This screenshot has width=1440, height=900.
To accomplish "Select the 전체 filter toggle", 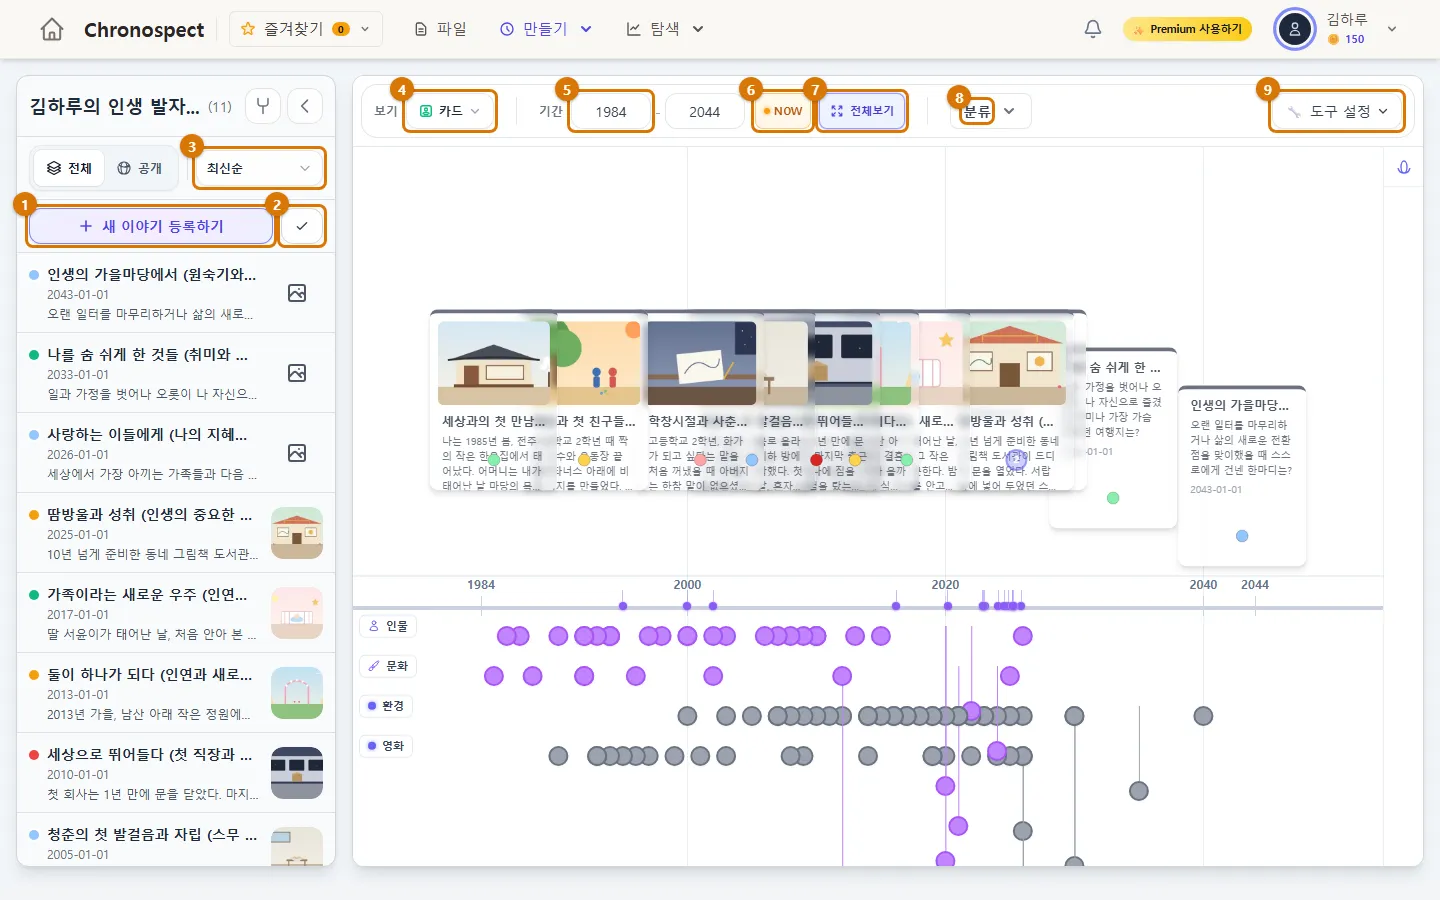I will click(69, 168).
